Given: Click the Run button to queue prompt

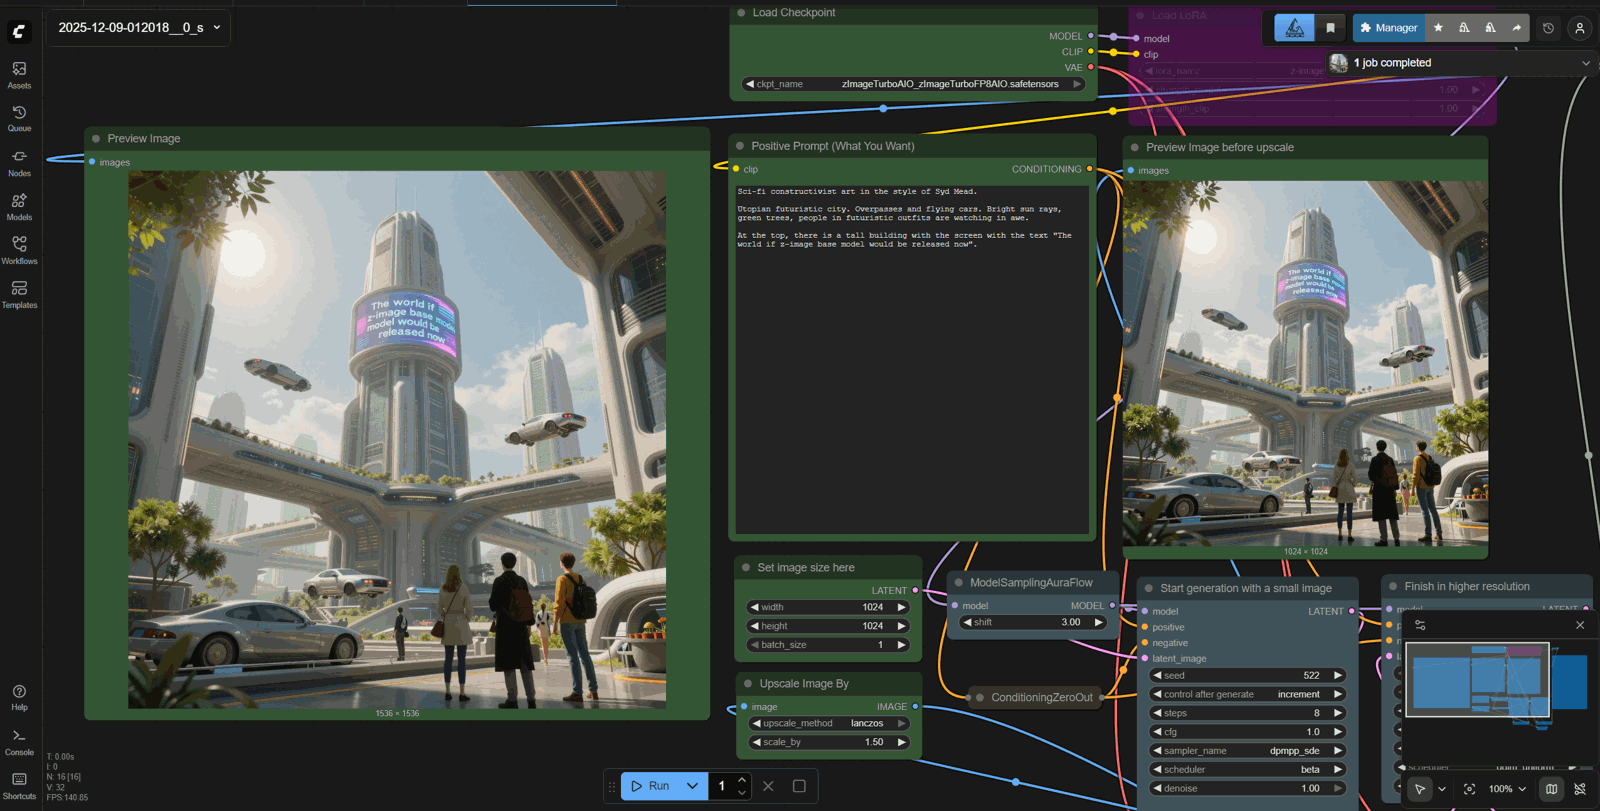Looking at the screenshot, I should coord(650,786).
